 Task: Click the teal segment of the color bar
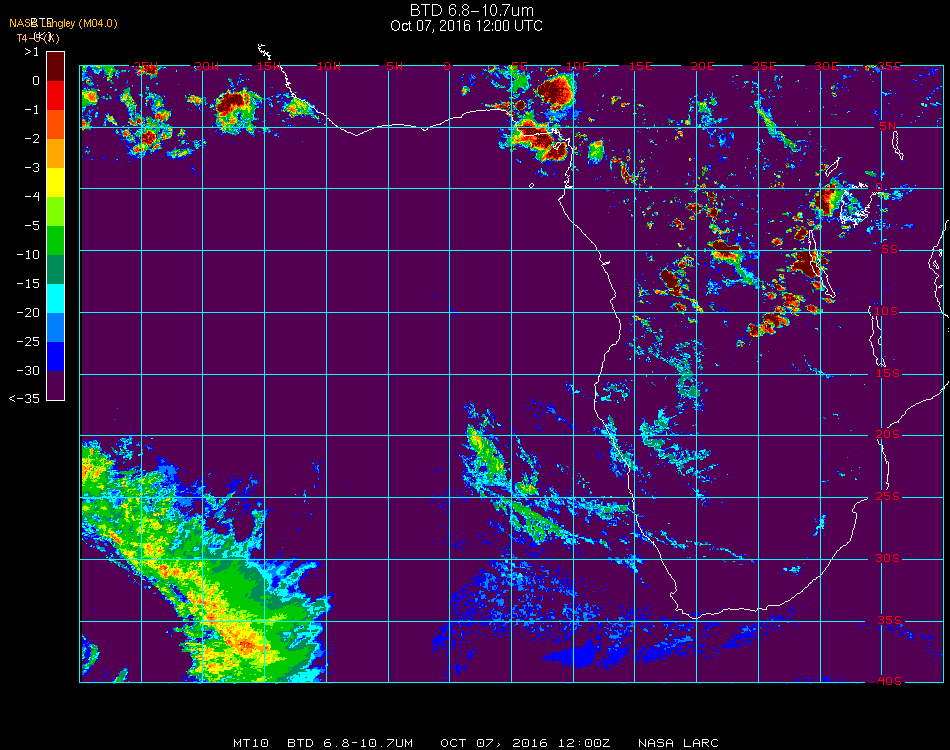click(55, 270)
